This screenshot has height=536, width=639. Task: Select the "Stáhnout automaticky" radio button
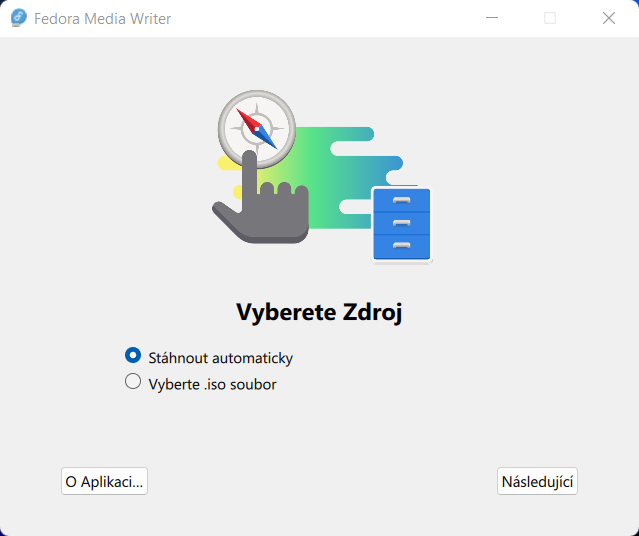(x=133, y=355)
